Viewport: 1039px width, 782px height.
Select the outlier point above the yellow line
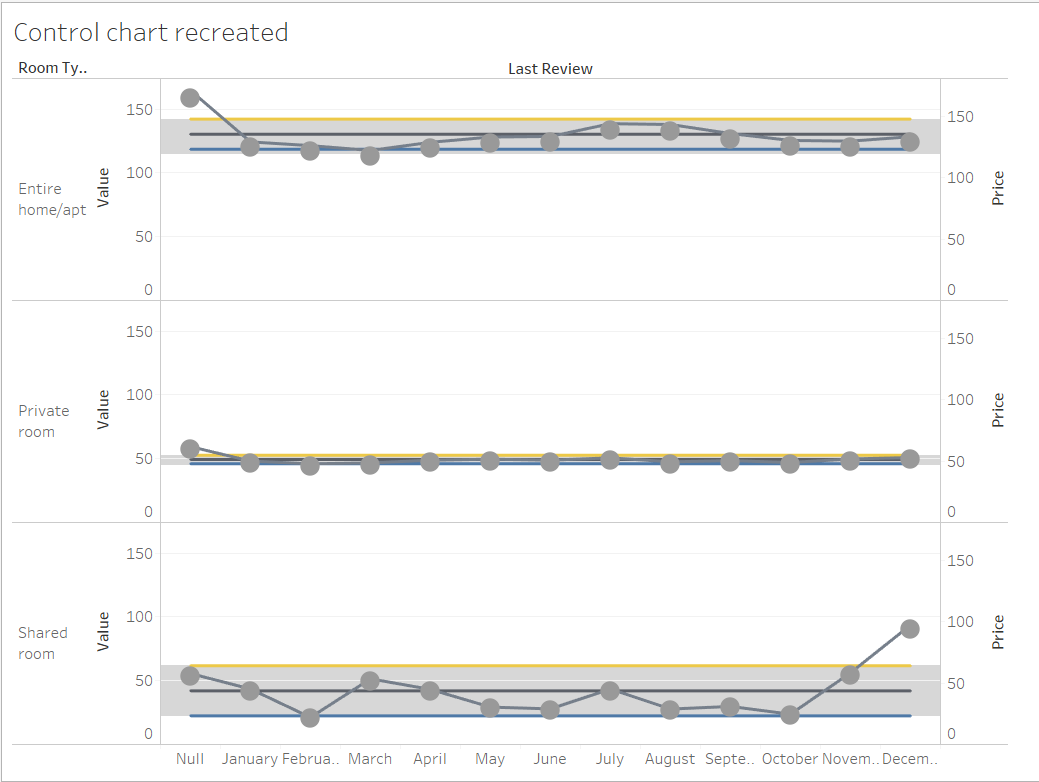(x=190, y=97)
